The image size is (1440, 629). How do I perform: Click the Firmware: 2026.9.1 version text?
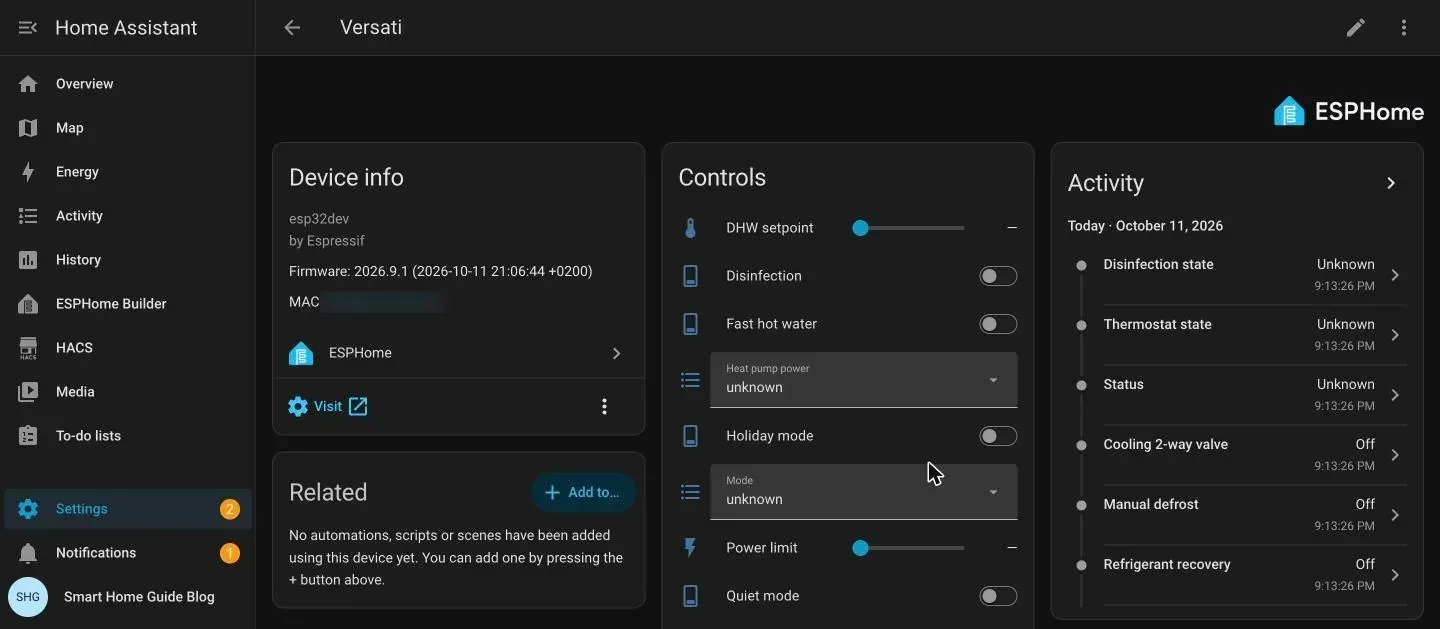440,271
